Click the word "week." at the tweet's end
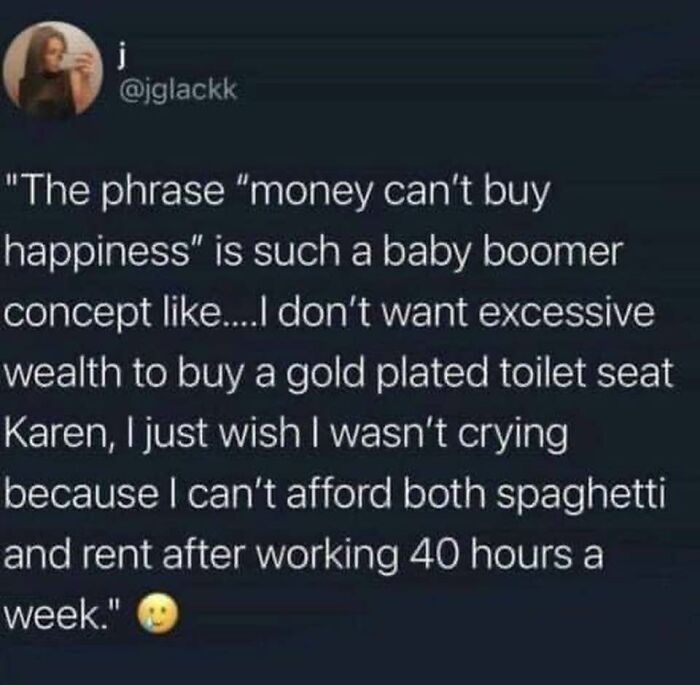 click(58, 616)
